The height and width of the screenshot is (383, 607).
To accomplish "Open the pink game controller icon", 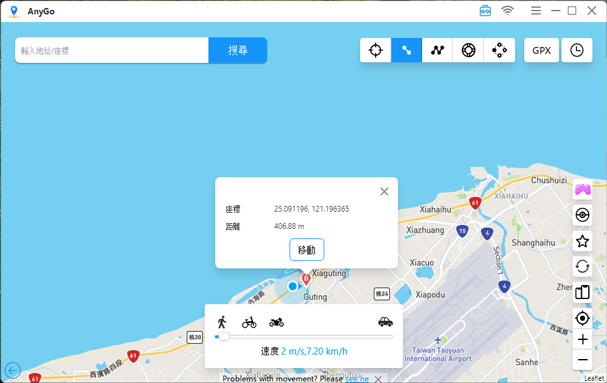I will 582,190.
